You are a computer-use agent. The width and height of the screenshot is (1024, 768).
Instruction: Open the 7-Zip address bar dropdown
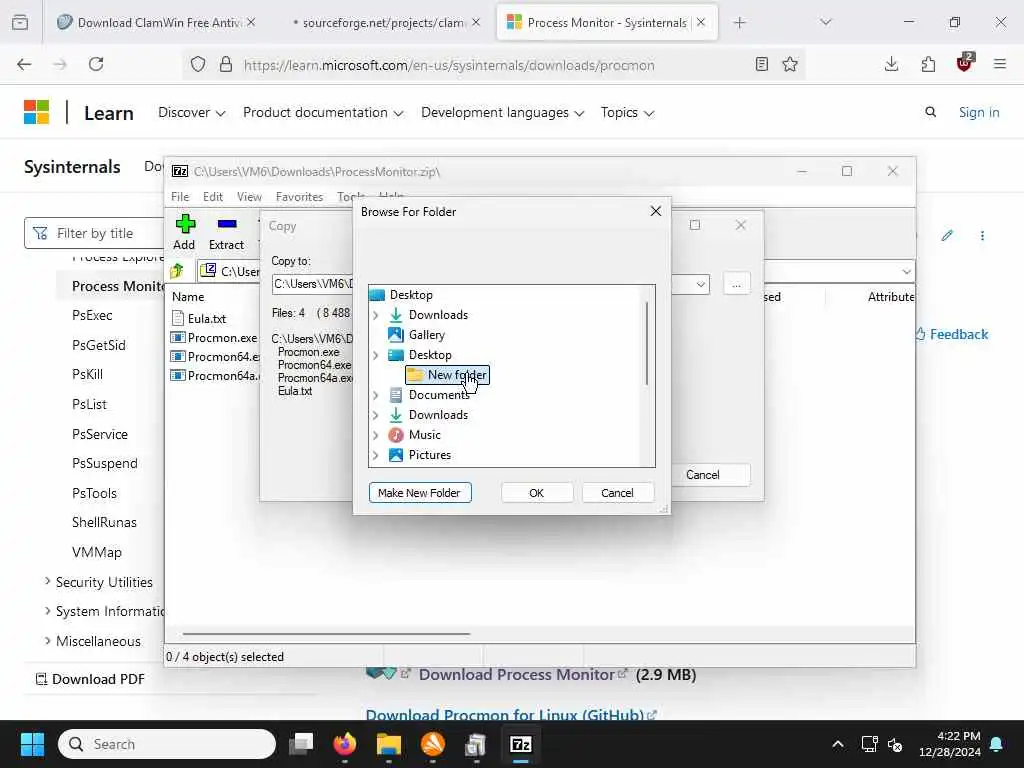click(x=906, y=271)
